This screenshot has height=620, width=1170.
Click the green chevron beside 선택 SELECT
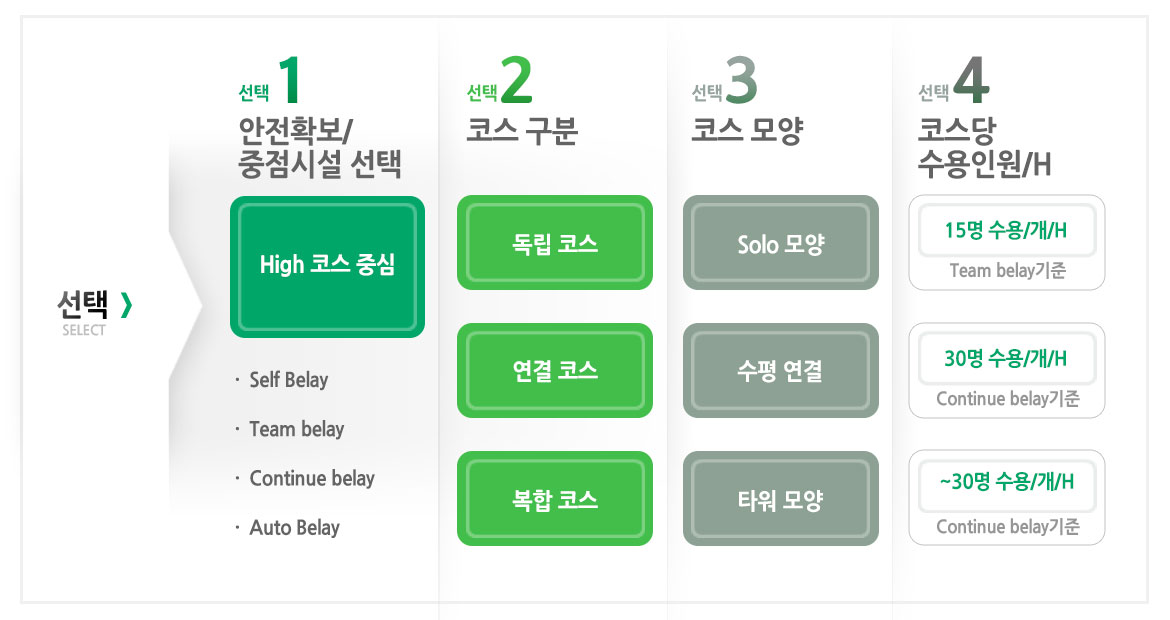pyautogui.click(x=126, y=304)
